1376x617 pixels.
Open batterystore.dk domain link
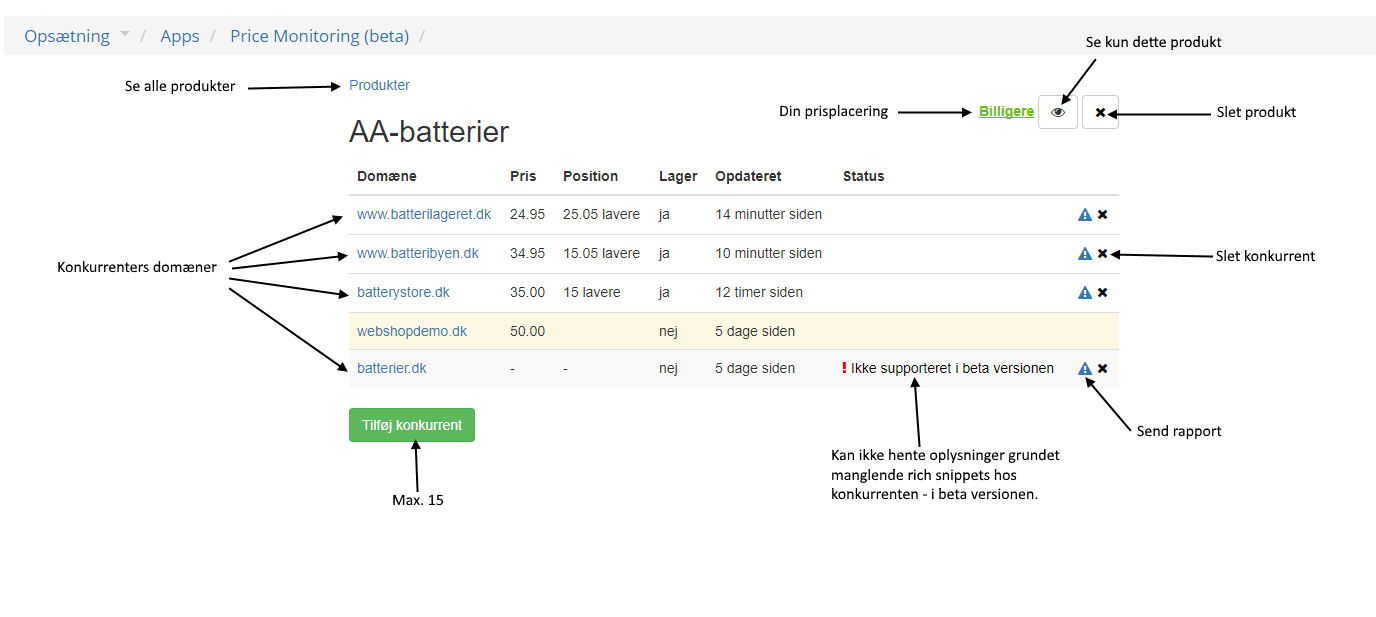pyautogui.click(x=403, y=292)
